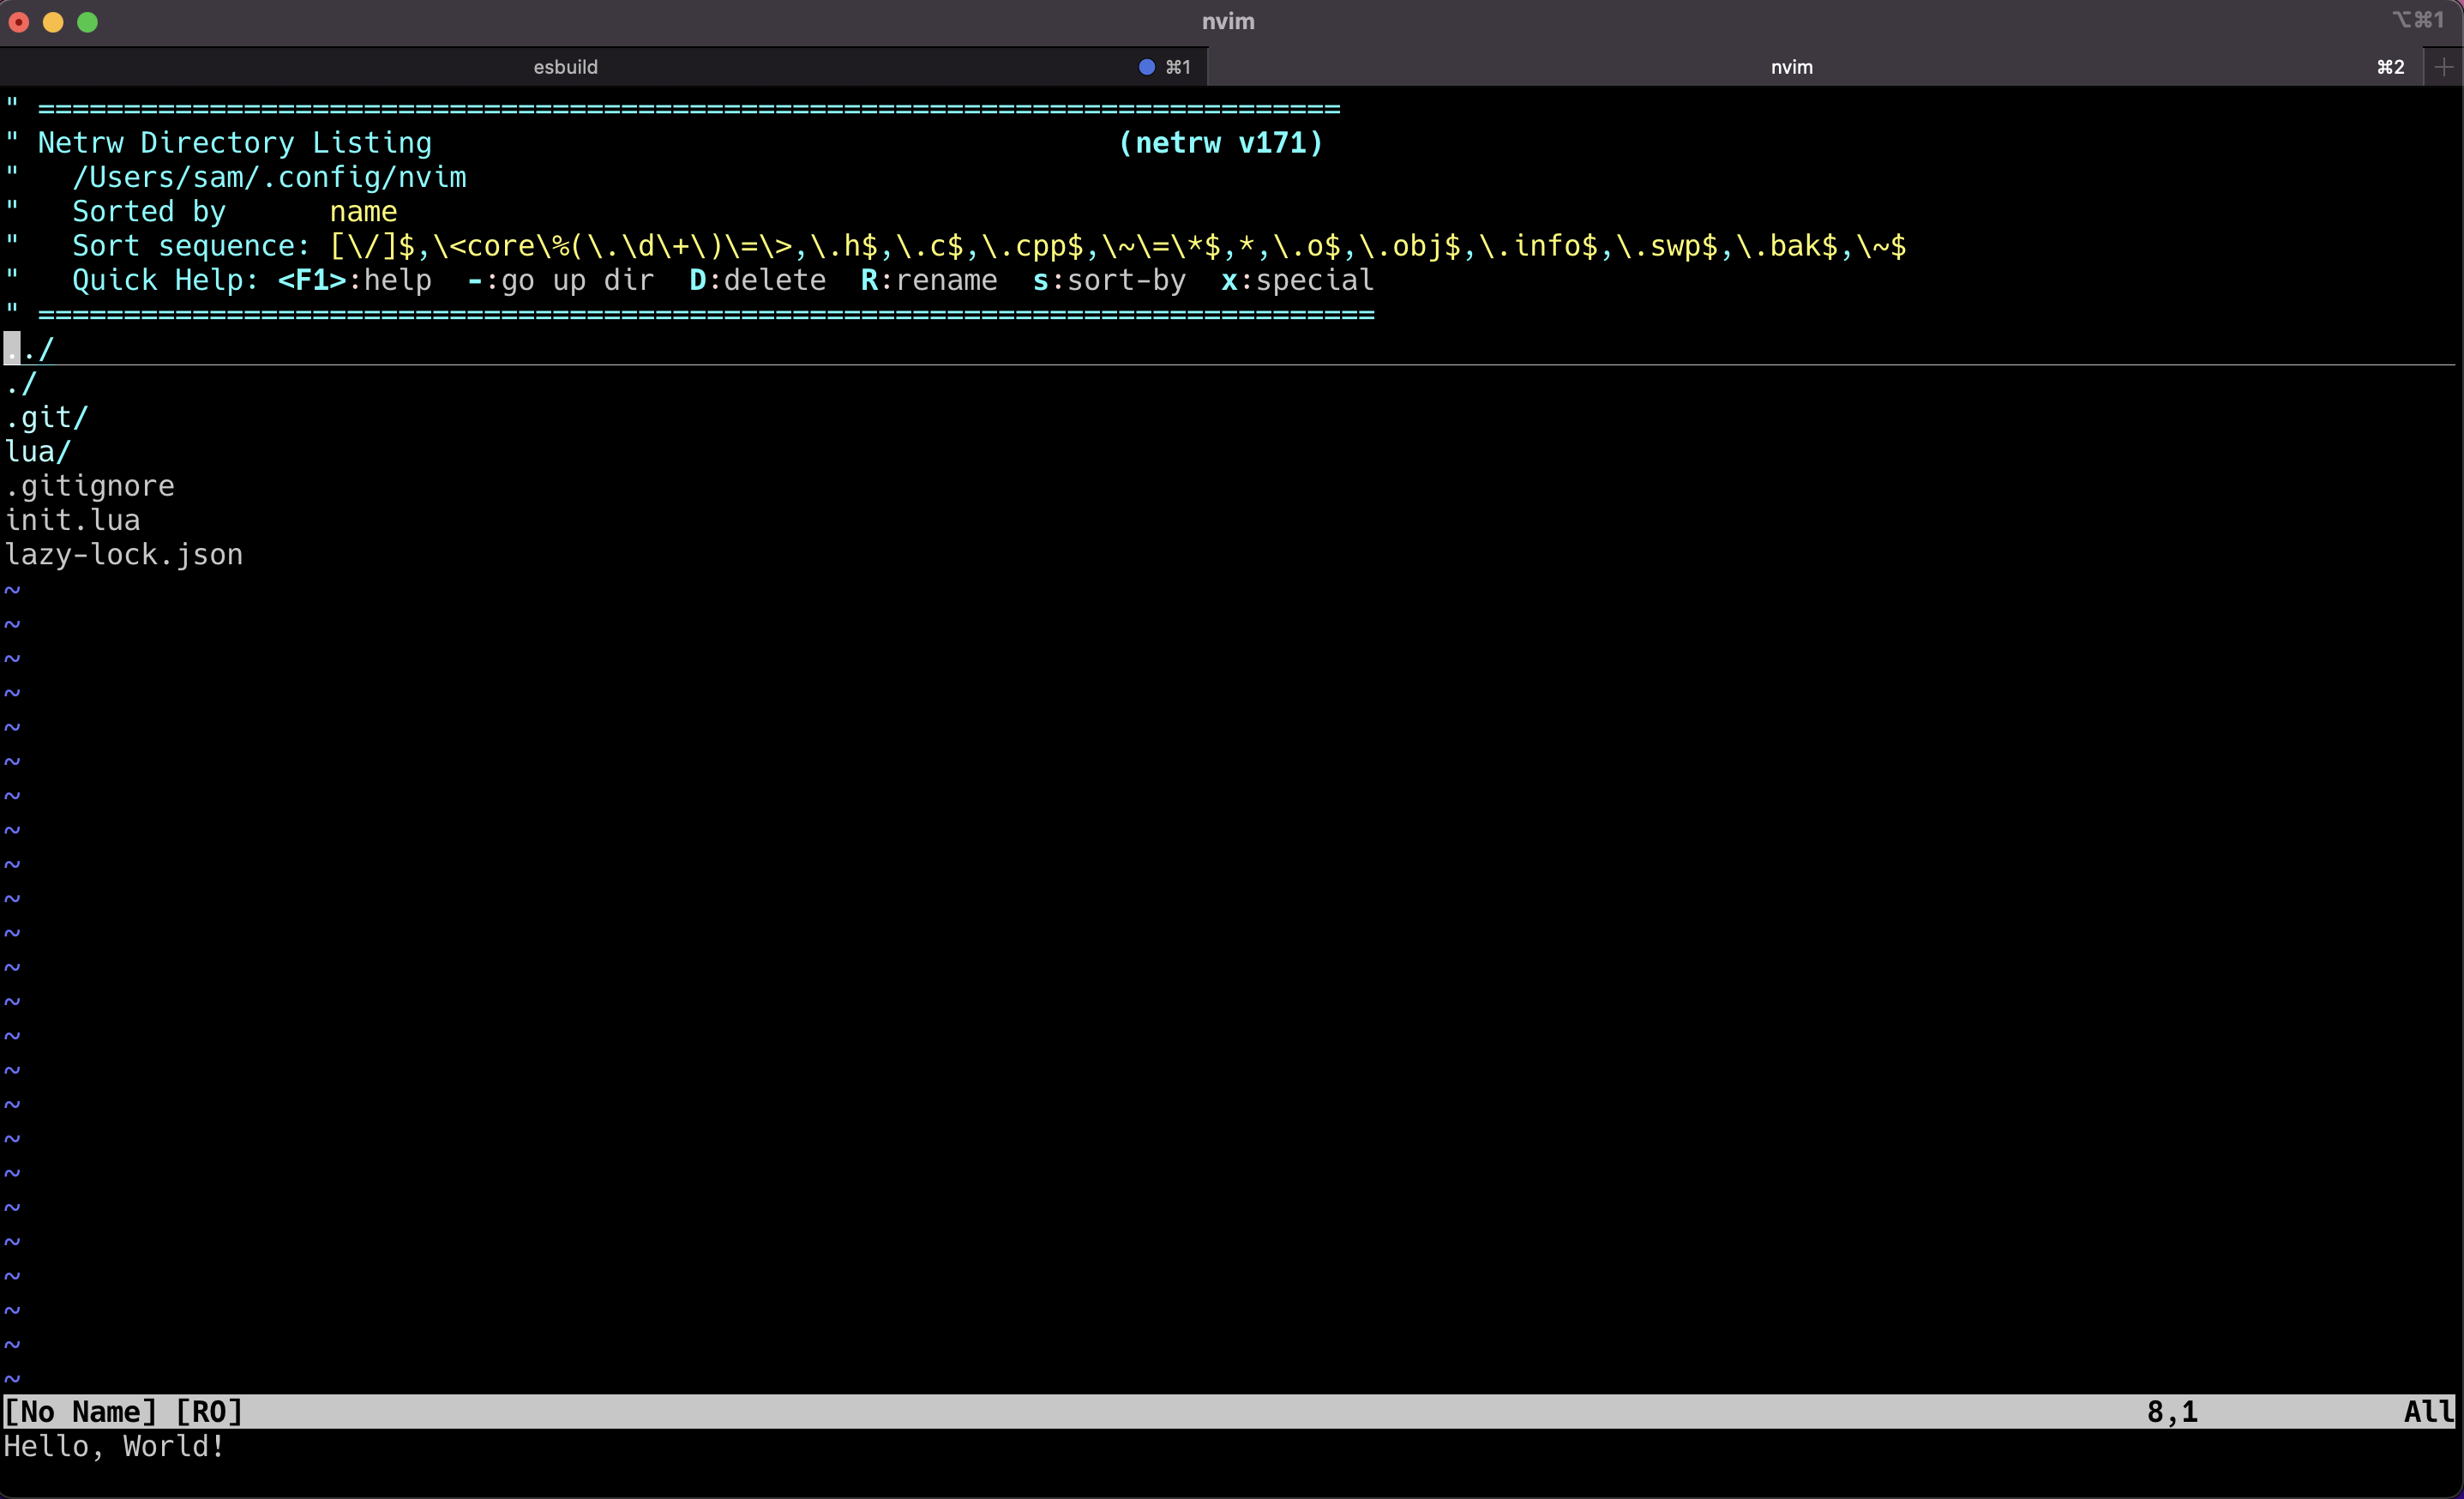Click the Hello, World! message line
This screenshot has height=1499, width=2464.
pos(115,1446)
